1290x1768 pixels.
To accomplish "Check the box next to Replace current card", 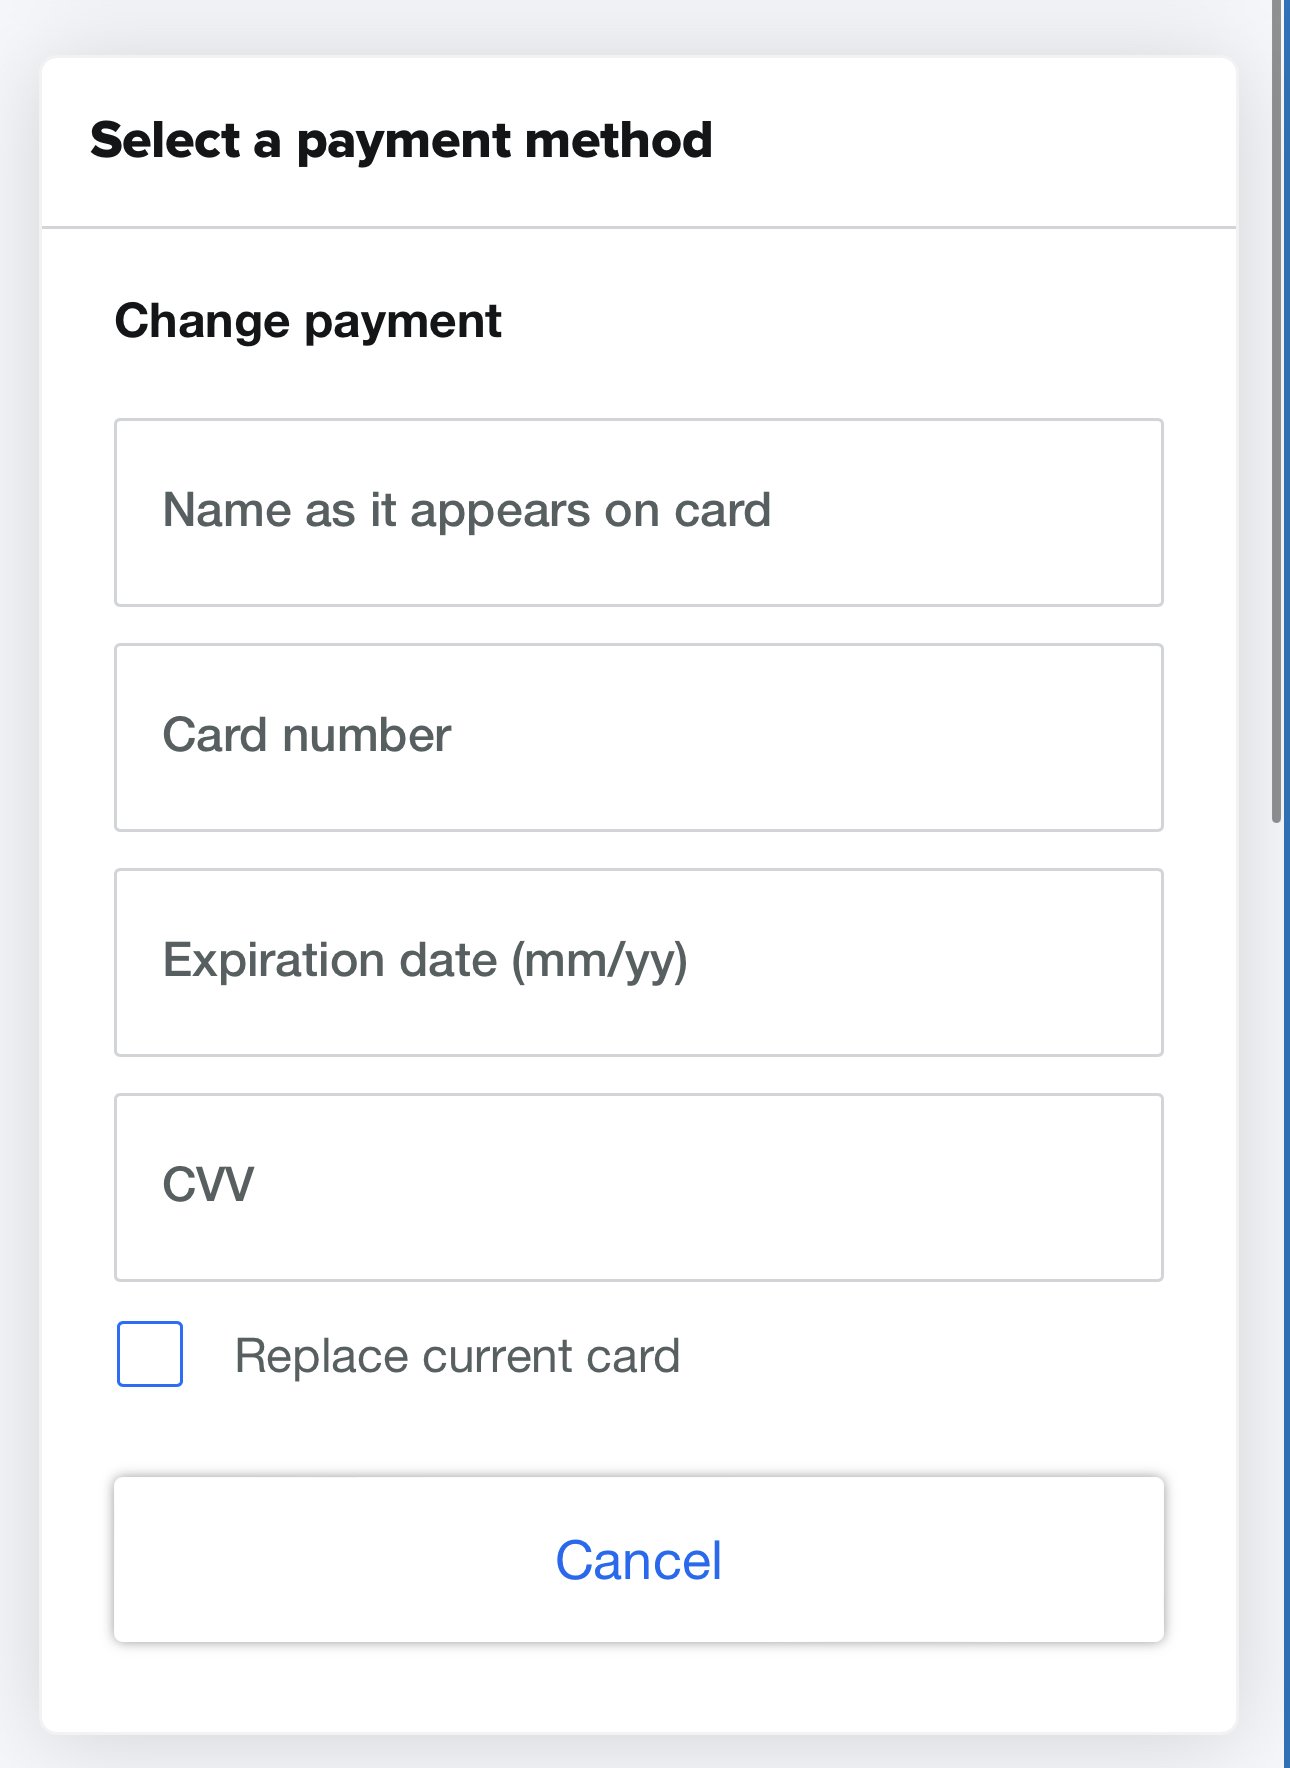I will (x=148, y=1355).
